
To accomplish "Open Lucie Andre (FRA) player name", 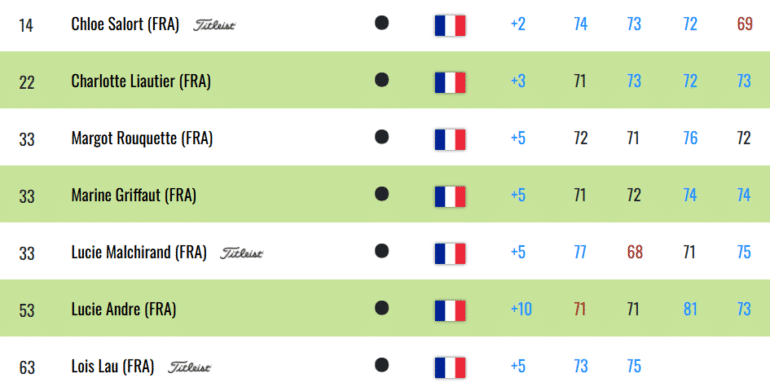I will pos(124,309).
